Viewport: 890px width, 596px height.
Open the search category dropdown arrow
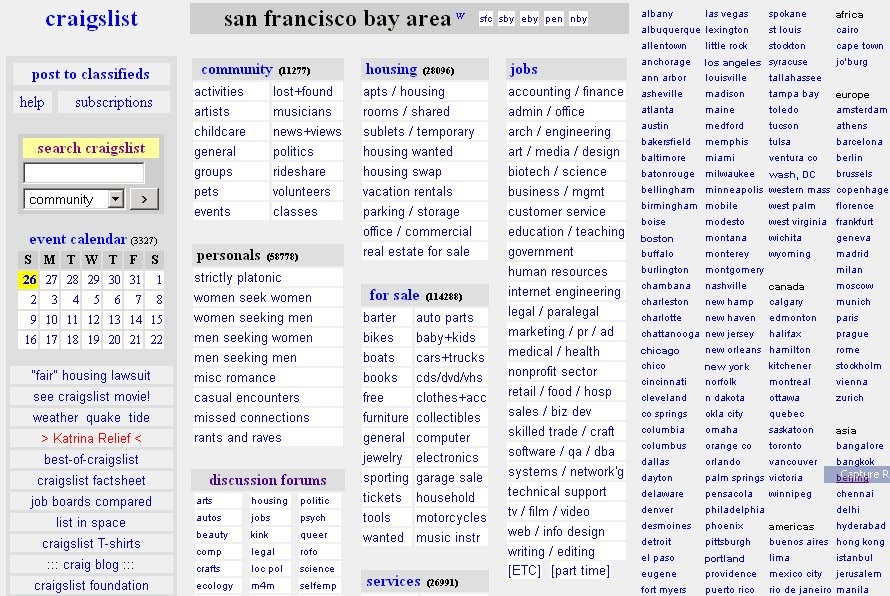pyautogui.click(x=116, y=199)
